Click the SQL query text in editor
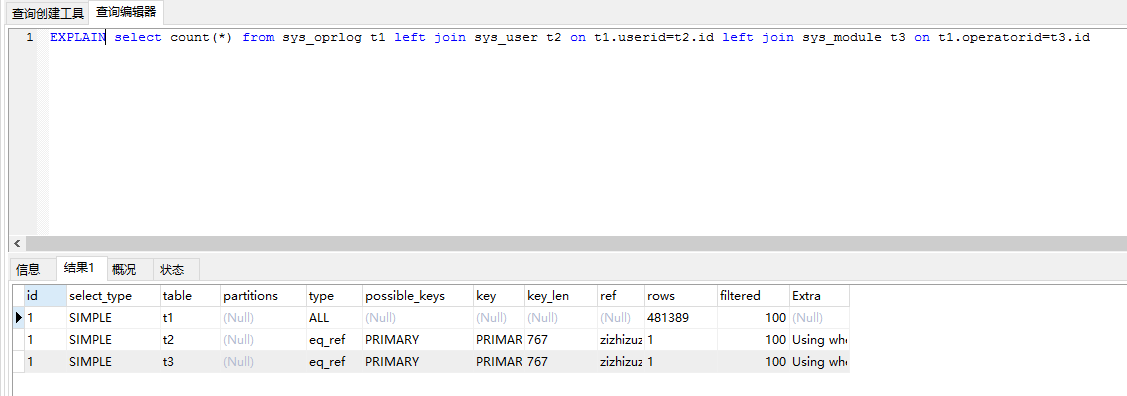1127x396 pixels. (x=570, y=37)
